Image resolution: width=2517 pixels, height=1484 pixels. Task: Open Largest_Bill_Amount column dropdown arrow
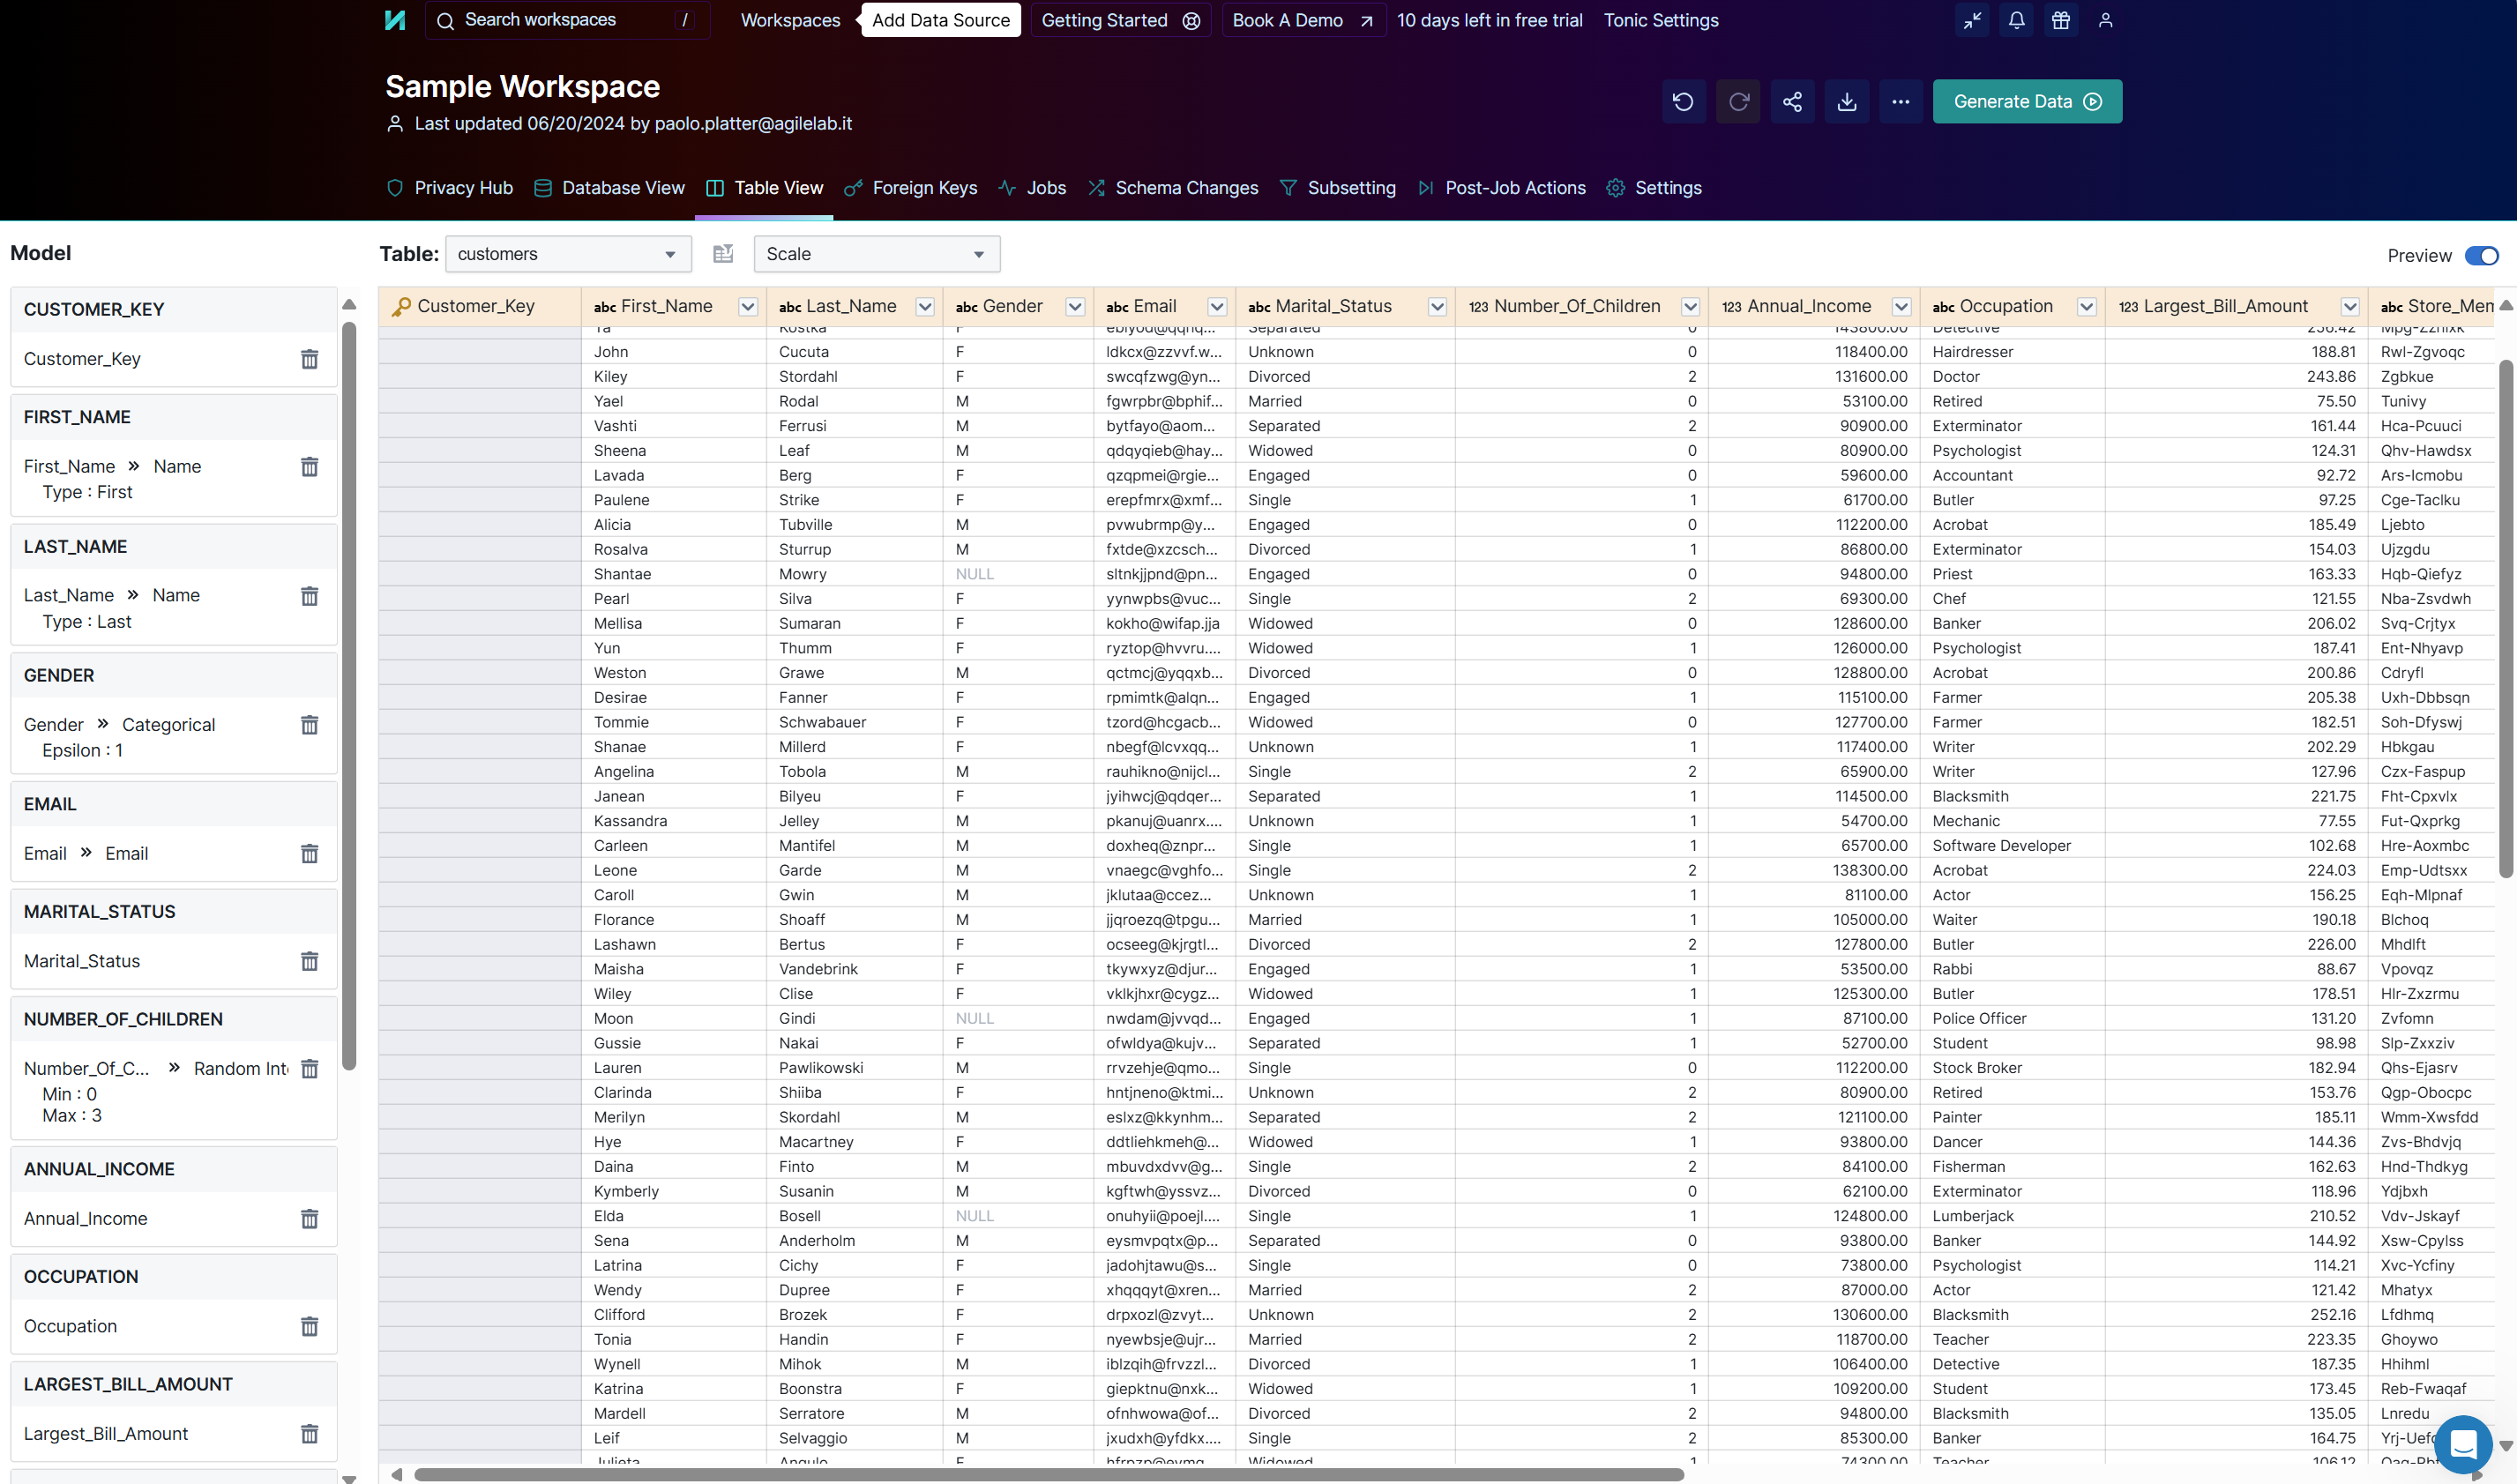pos(2350,307)
